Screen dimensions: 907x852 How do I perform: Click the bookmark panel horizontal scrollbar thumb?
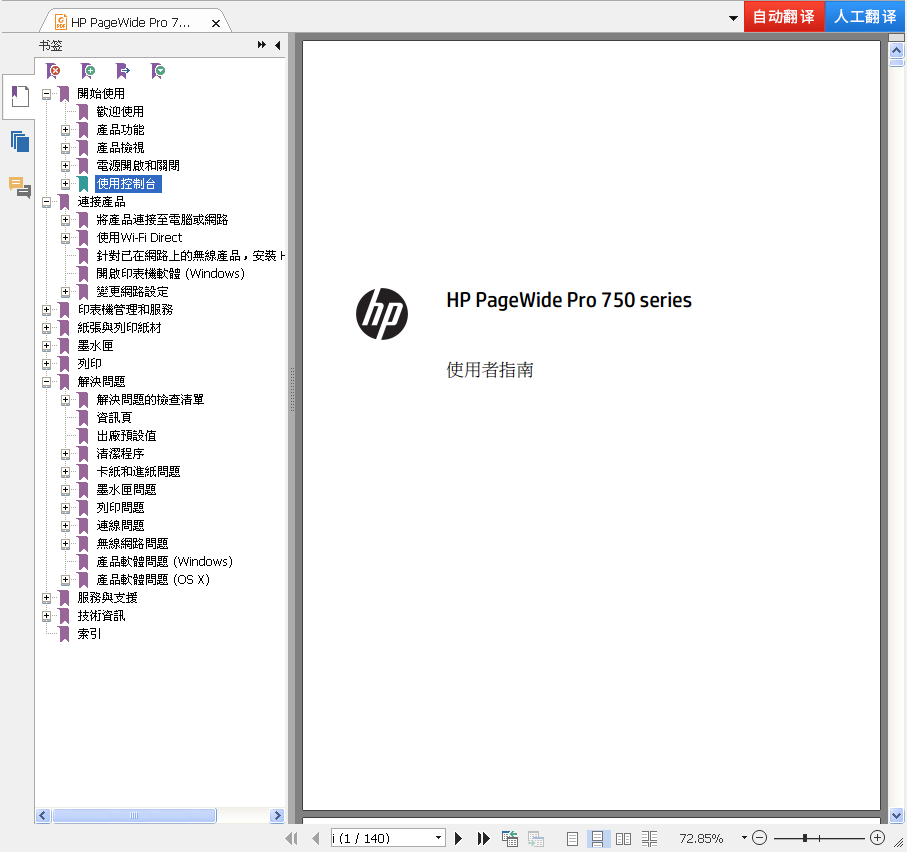pyautogui.click(x=134, y=816)
